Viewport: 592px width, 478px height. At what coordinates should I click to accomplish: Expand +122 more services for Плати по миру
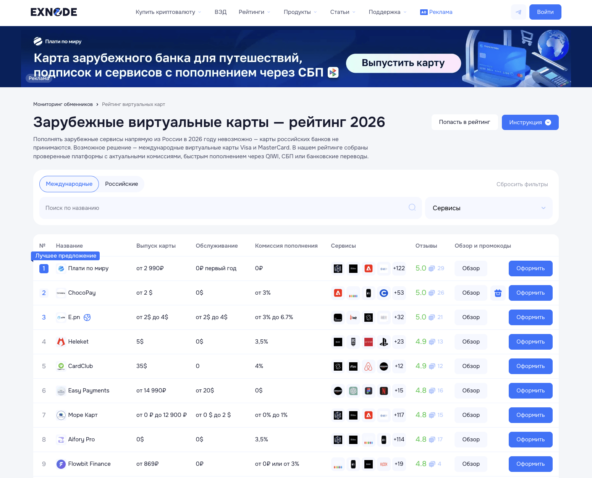[x=399, y=268]
